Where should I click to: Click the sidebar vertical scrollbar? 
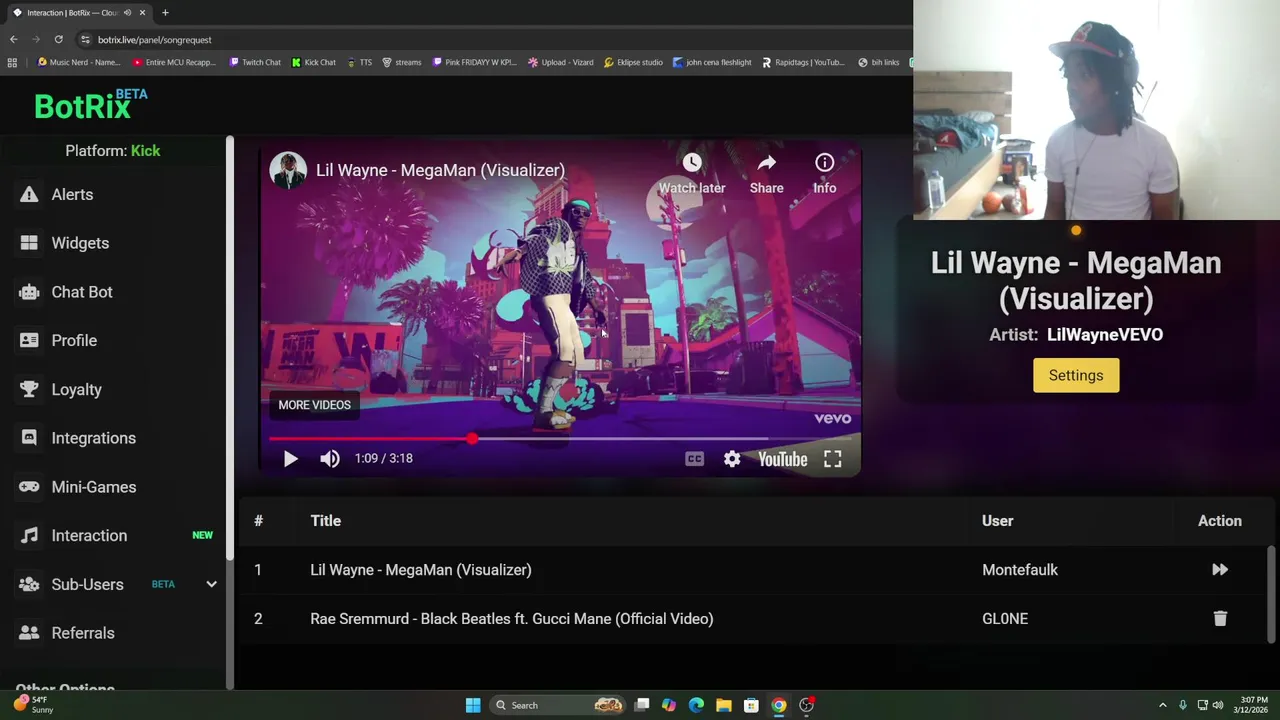point(230,350)
